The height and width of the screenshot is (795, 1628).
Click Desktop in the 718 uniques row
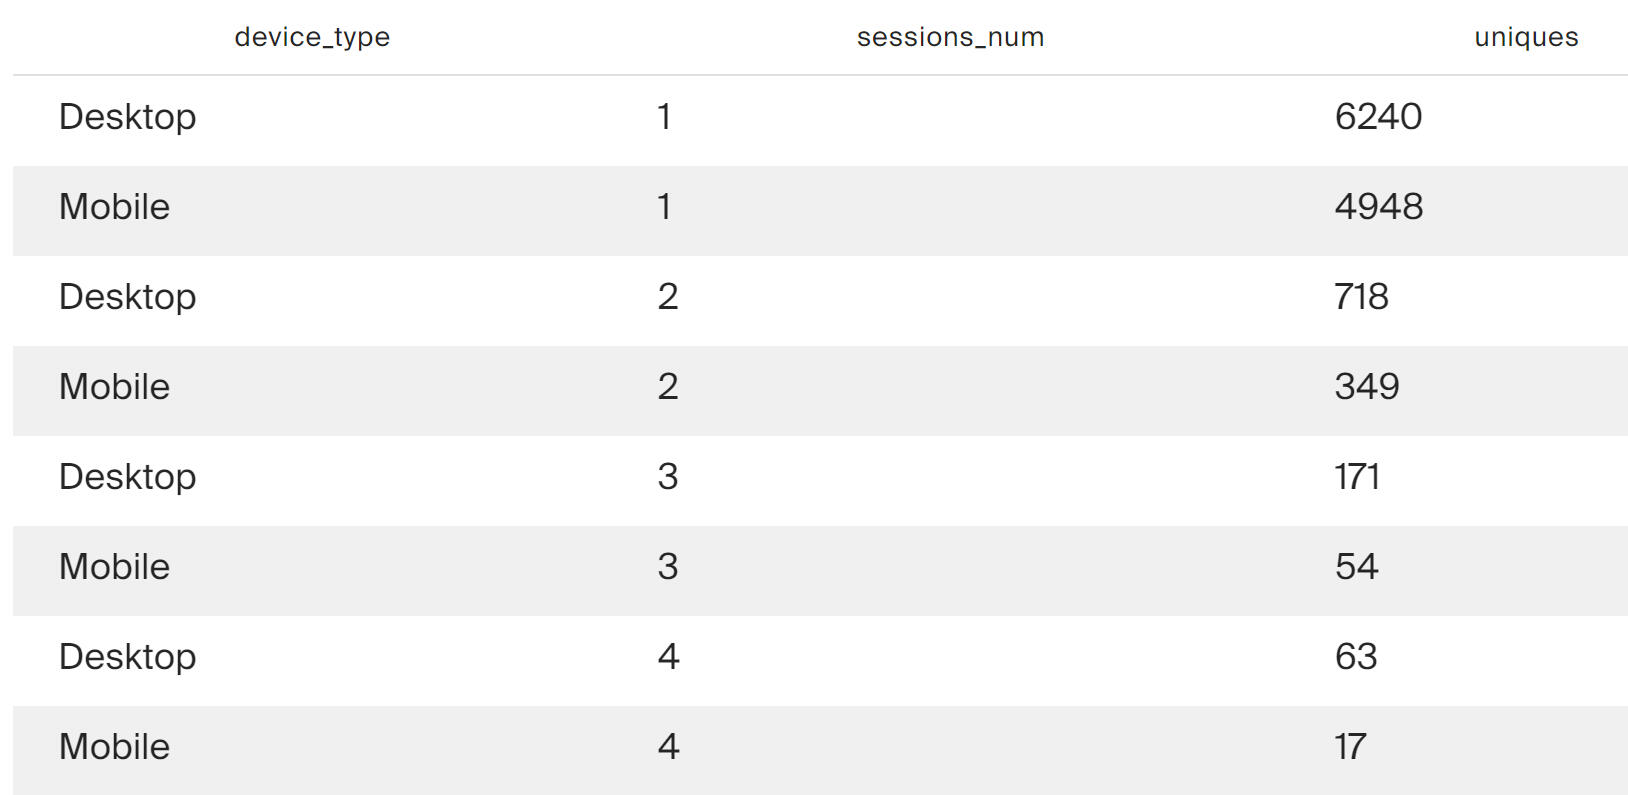127,297
